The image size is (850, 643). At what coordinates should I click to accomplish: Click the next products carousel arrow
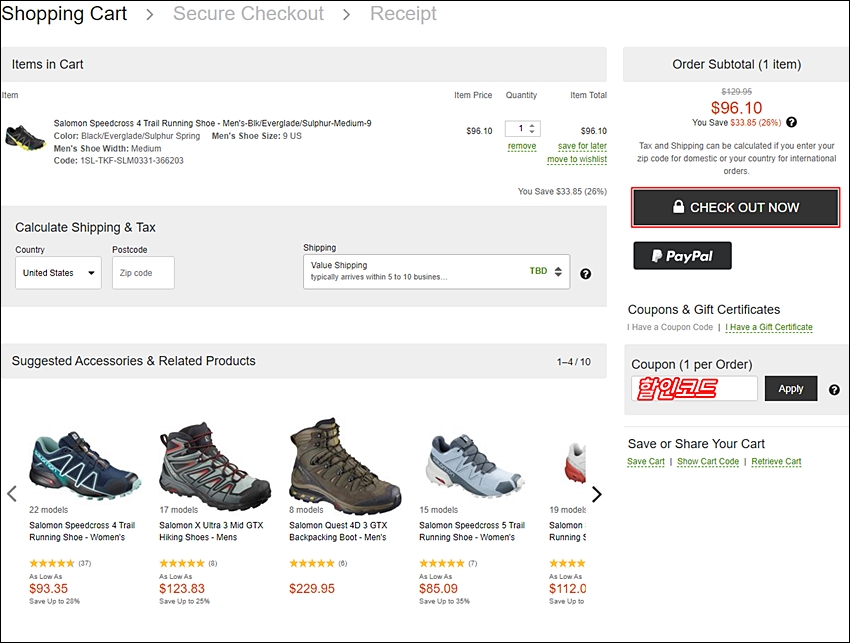pyautogui.click(x=597, y=494)
